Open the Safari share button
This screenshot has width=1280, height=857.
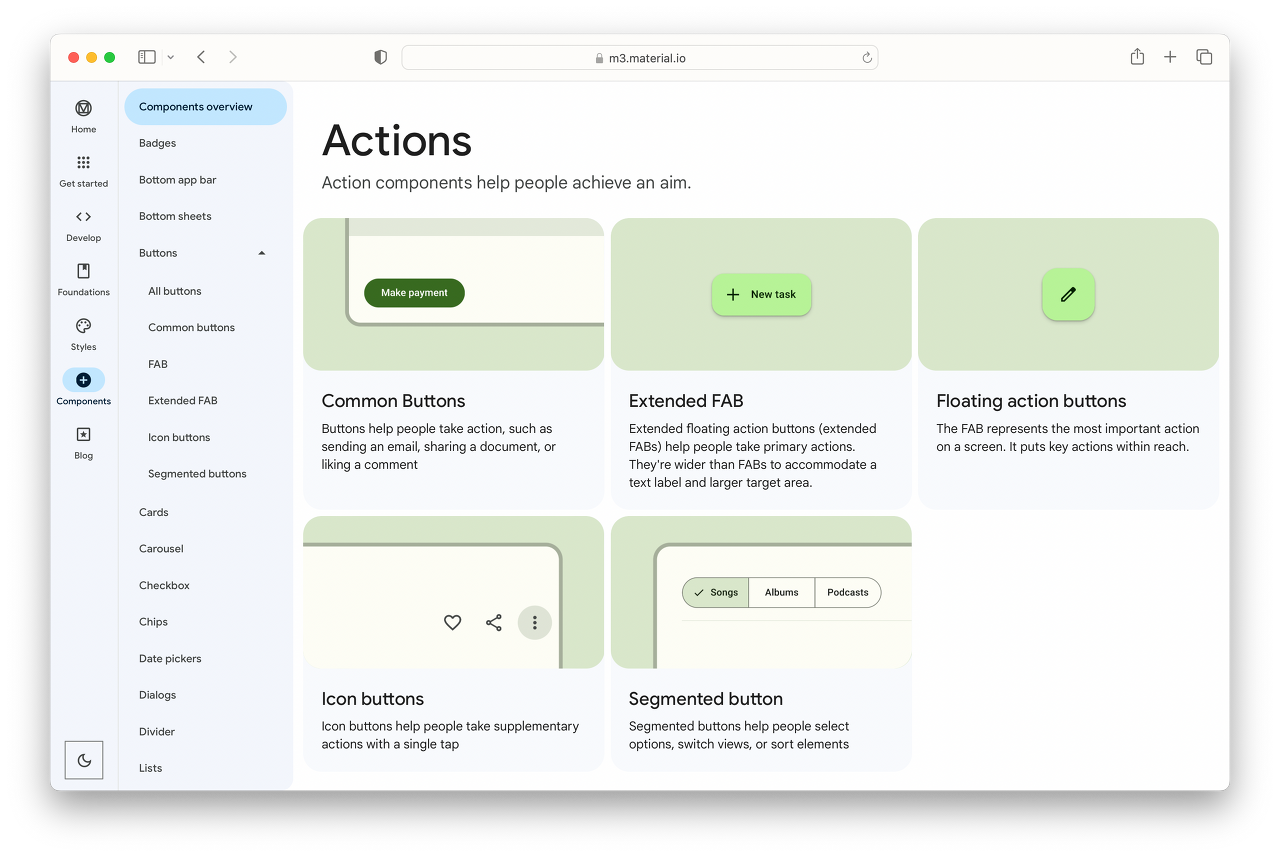pyautogui.click(x=1137, y=57)
